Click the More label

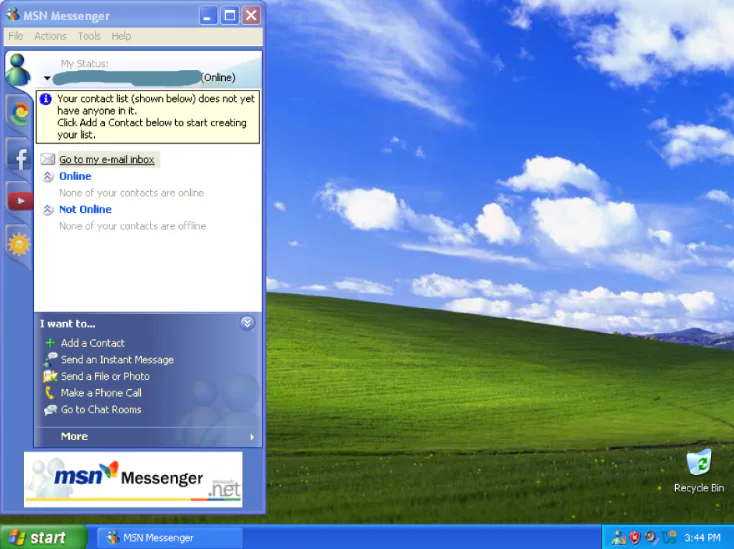[74, 436]
